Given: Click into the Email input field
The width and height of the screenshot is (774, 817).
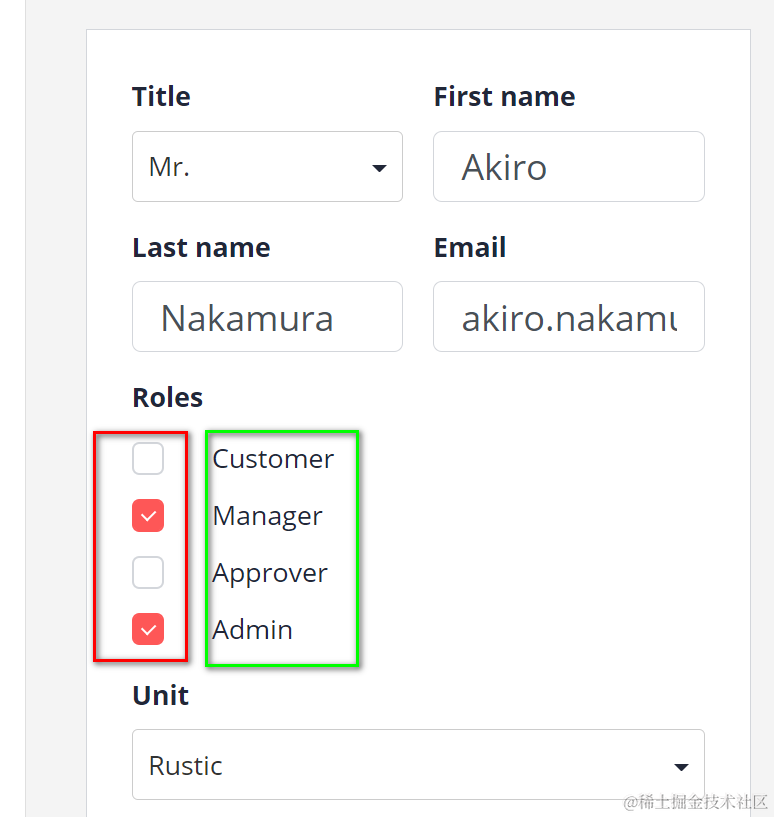Looking at the screenshot, I should [568, 317].
